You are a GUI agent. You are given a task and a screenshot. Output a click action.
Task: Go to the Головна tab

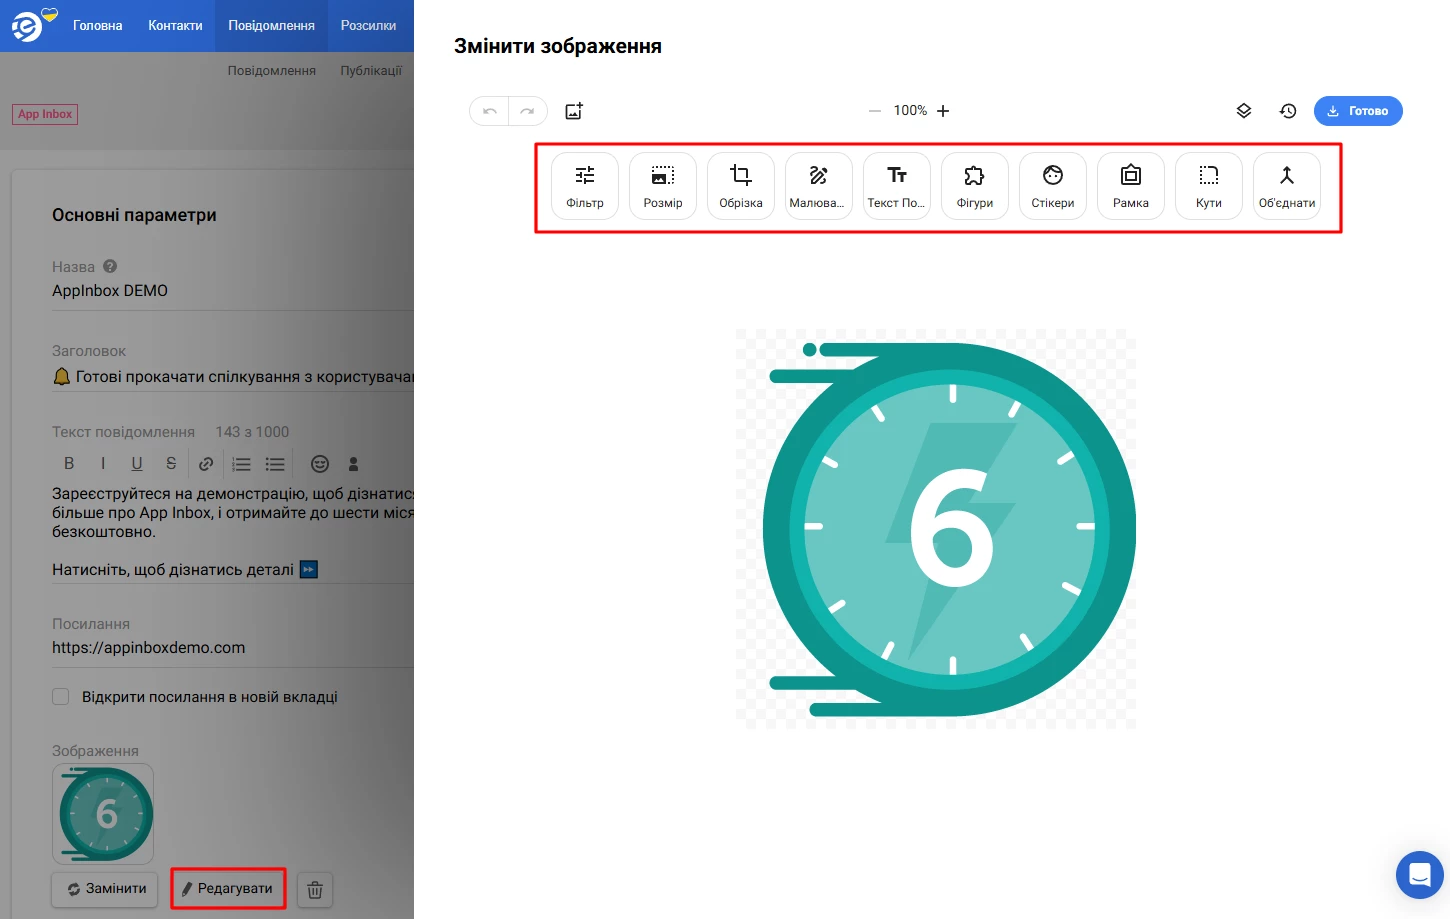point(97,26)
